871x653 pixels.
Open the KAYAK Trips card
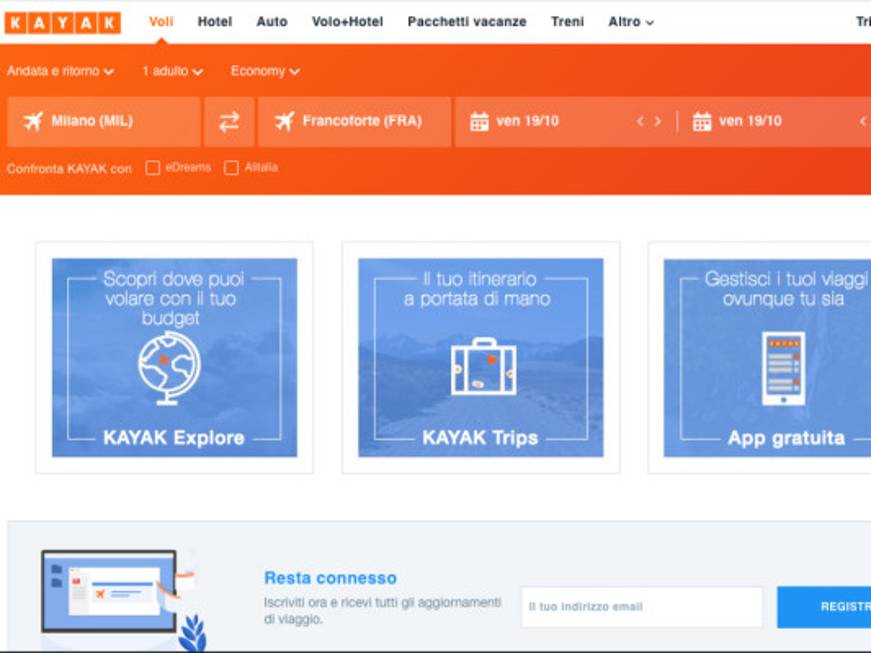[481, 358]
